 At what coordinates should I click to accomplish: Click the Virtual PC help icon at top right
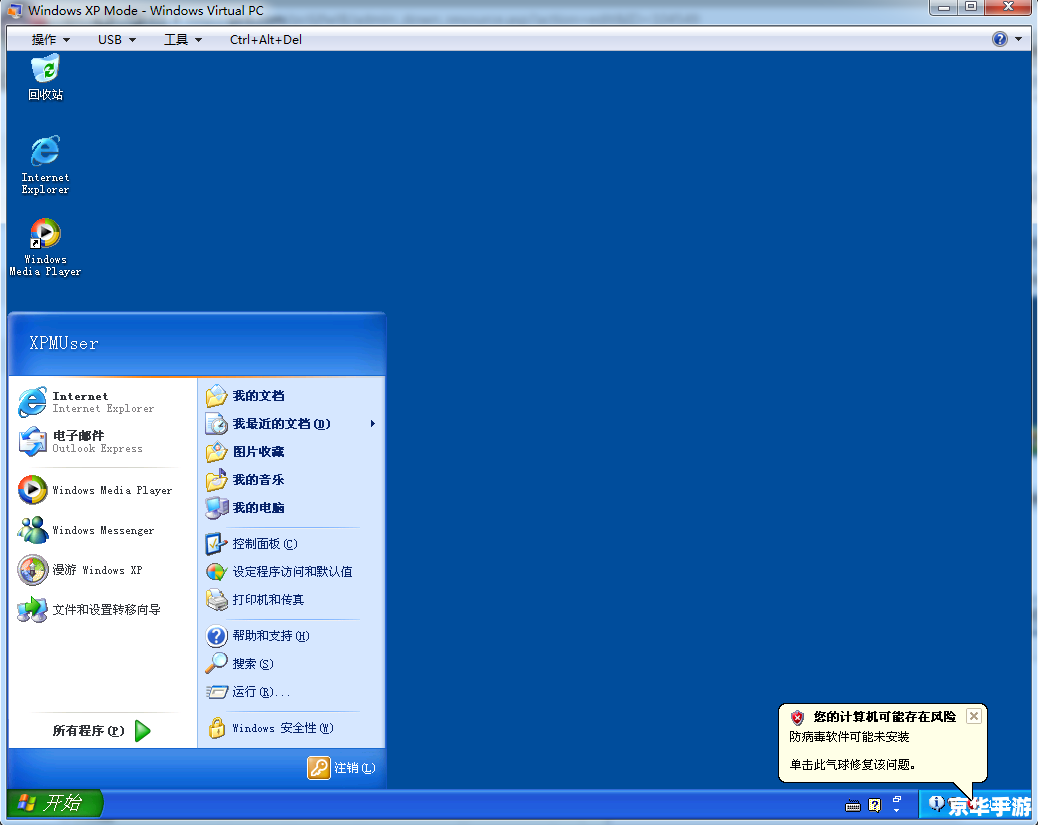click(x=999, y=39)
